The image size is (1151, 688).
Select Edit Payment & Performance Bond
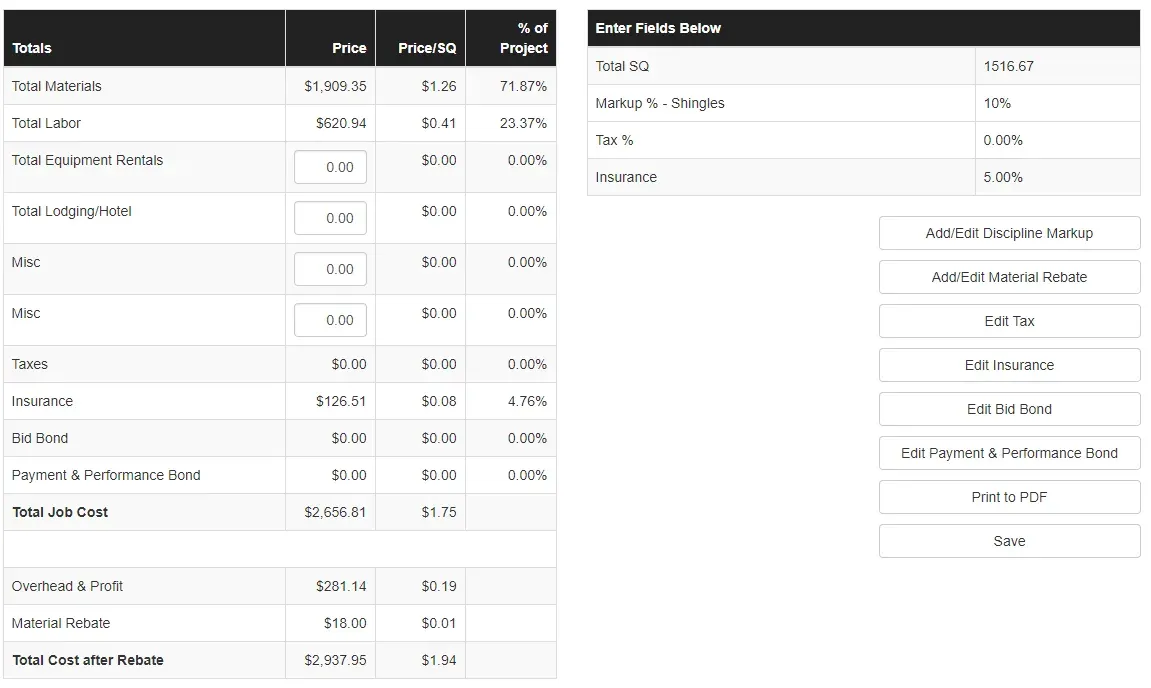(x=1009, y=453)
